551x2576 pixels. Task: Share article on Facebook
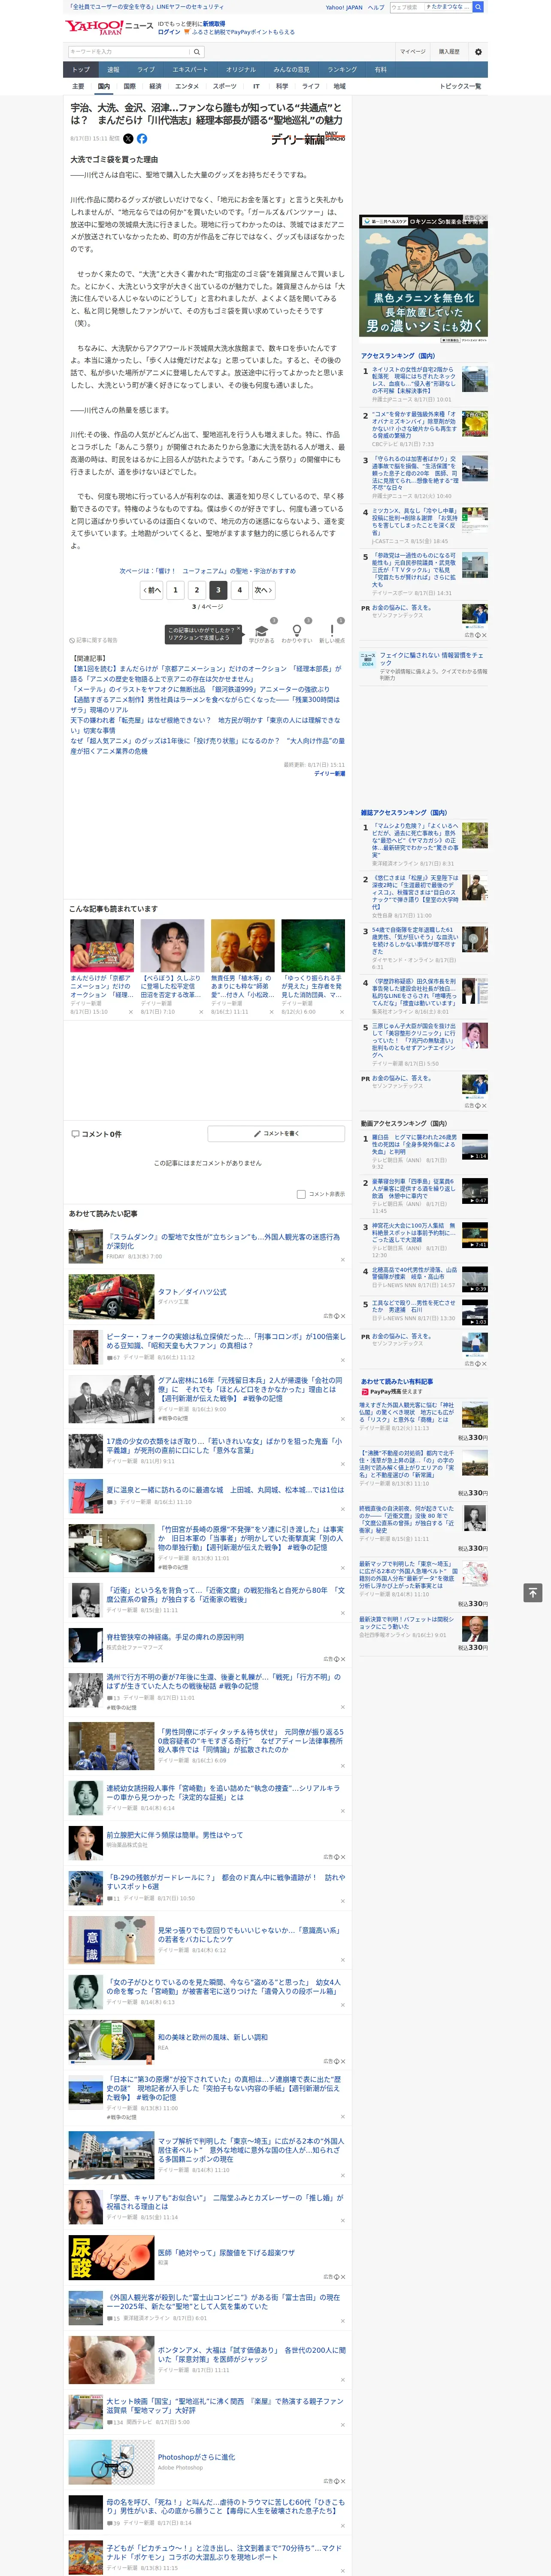point(142,139)
